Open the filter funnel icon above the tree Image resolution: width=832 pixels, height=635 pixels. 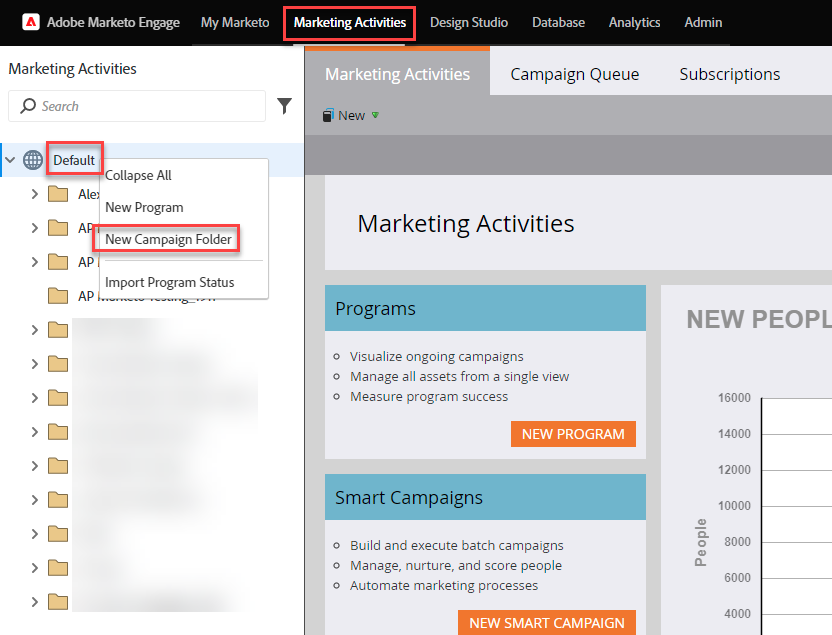285,105
